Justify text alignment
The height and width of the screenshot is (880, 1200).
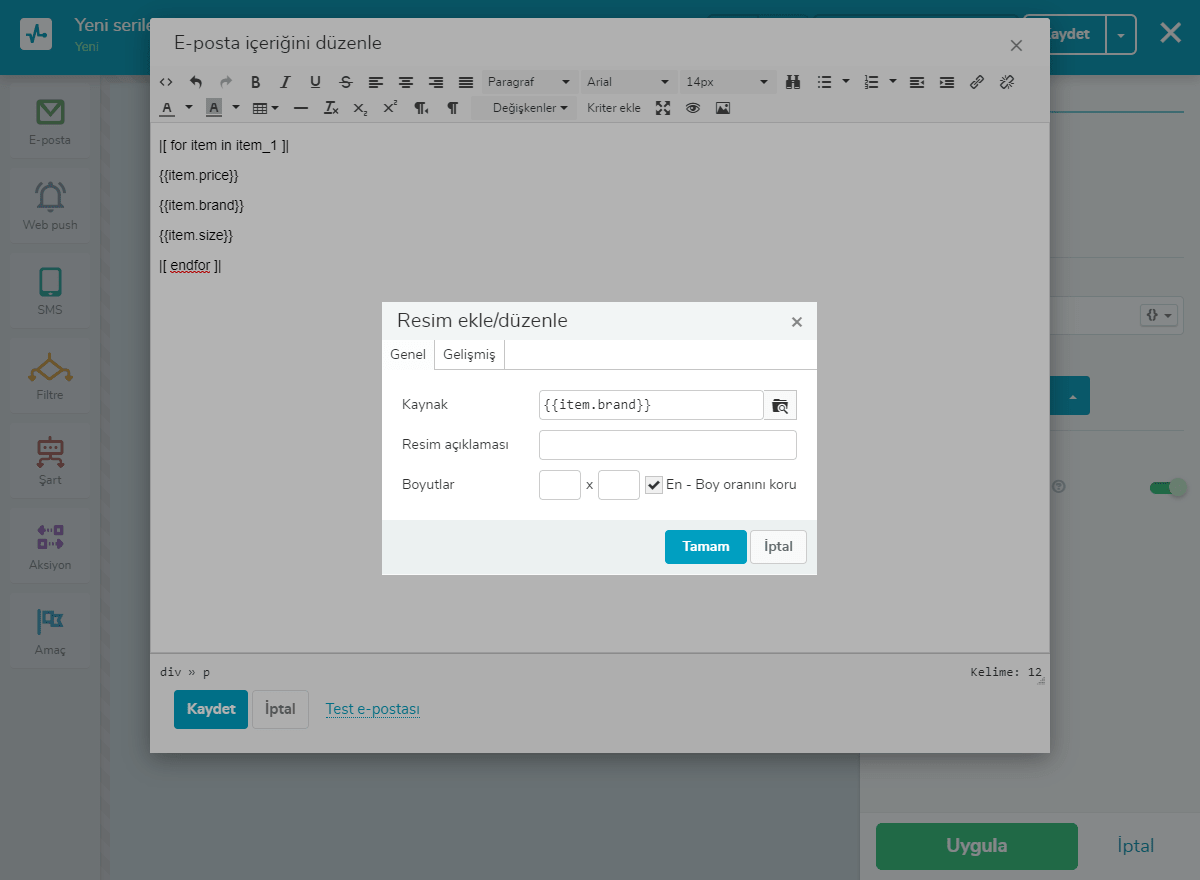coord(466,82)
